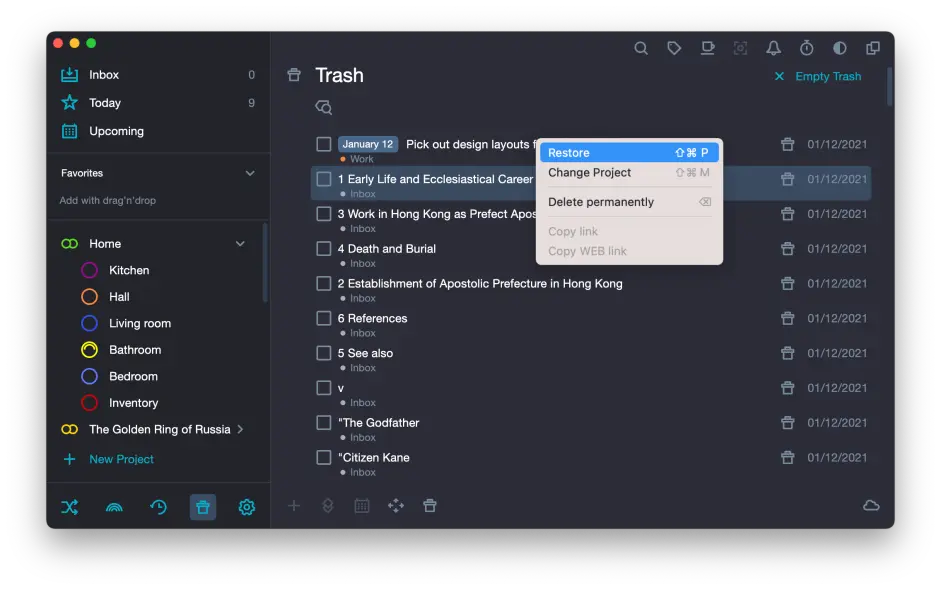Check the '4 Death and Burial' task checkbox
Image resolution: width=941 pixels, height=590 pixels.
pos(324,249)
